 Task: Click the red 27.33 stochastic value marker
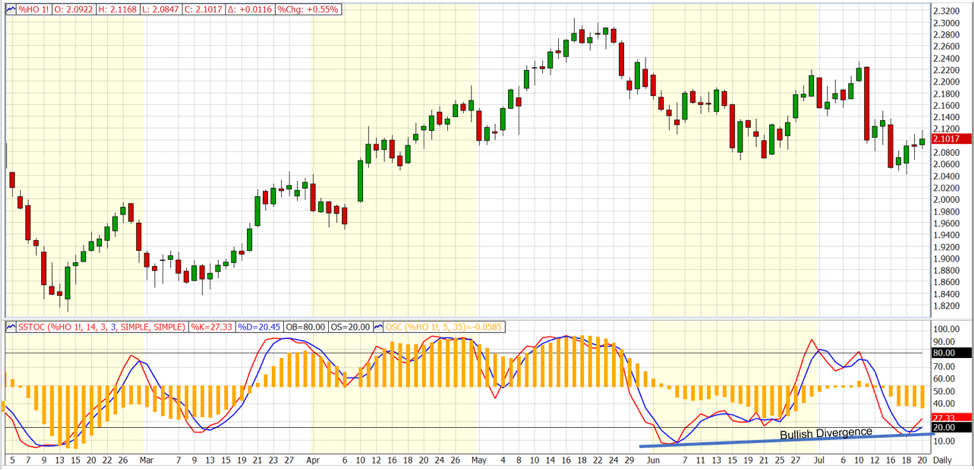tap(946, 417)
